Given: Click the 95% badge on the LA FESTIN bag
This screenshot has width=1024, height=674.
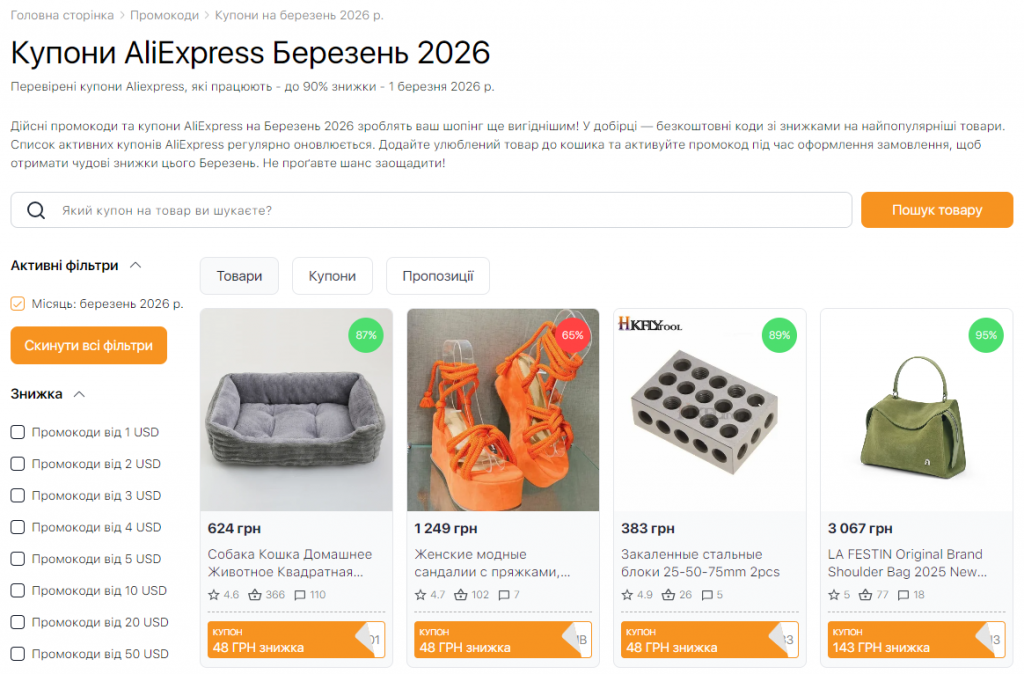Looking at the screenshot, I should (x=986, y=336).
